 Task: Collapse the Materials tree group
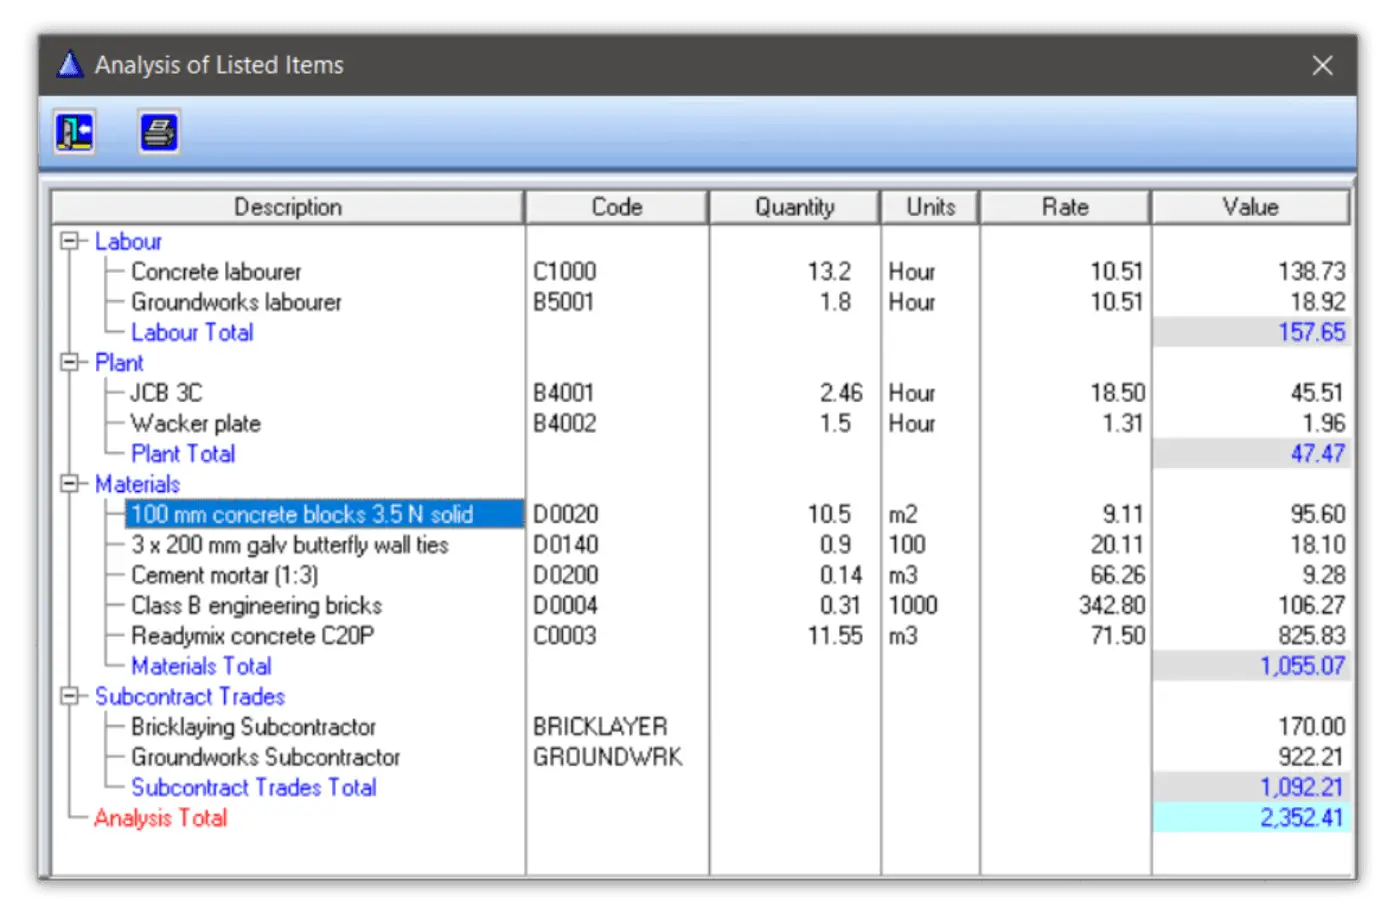(x=69, y=484)
